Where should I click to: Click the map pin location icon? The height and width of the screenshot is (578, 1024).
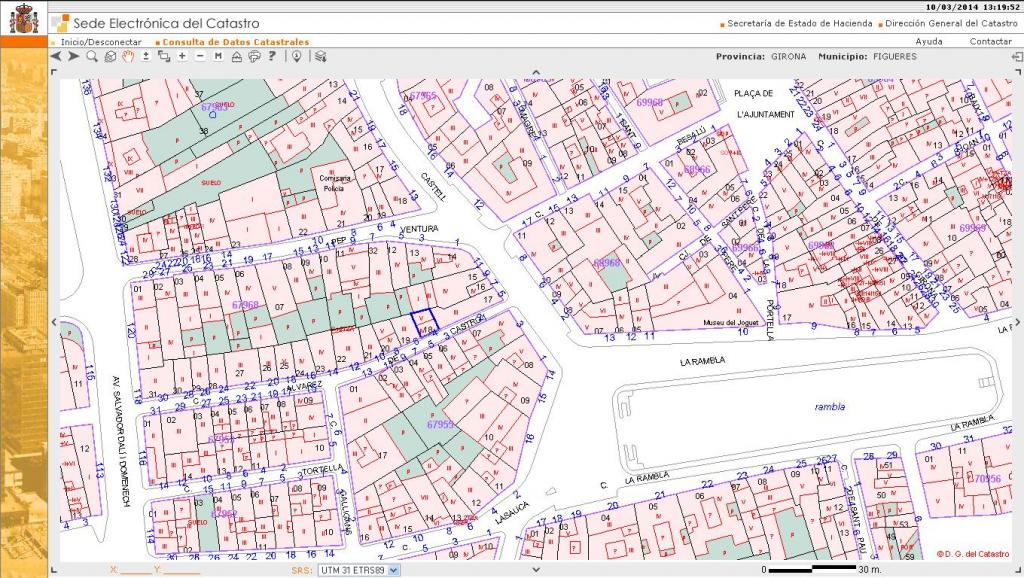click(297, 57)
